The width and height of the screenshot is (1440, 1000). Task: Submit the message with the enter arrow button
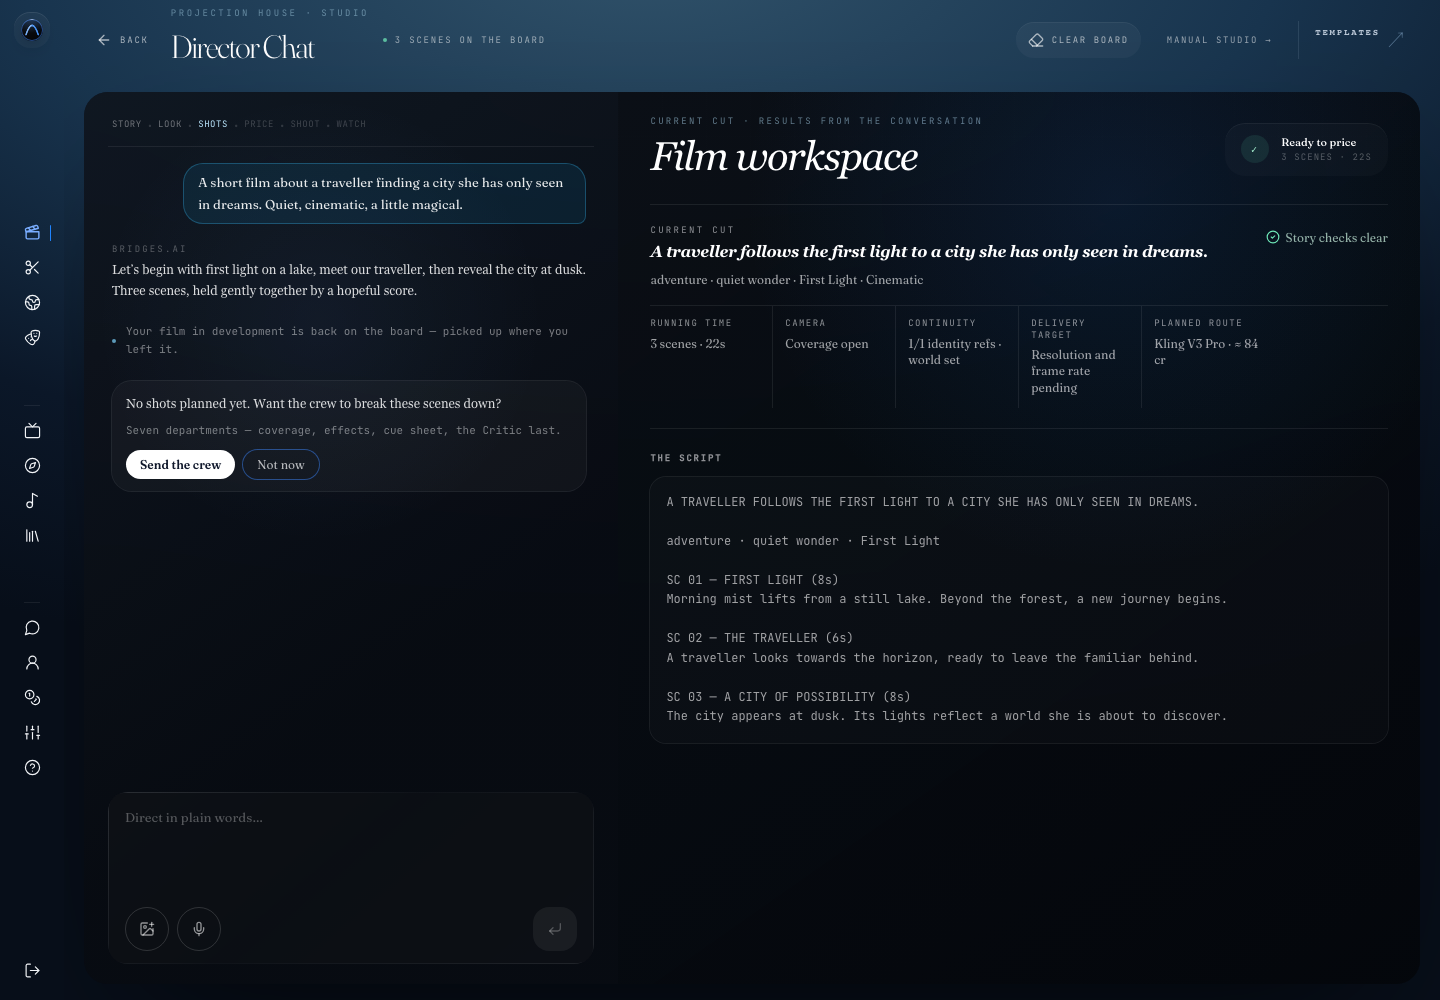click(555, 929)
